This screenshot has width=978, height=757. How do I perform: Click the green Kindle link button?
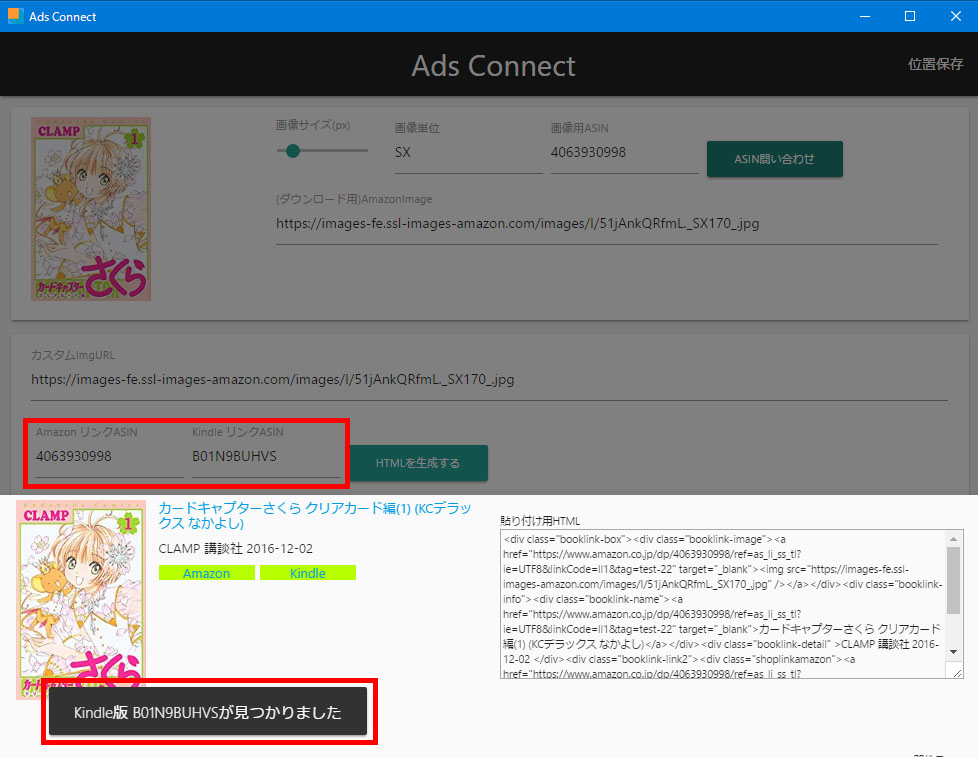[x=307, y=573]
